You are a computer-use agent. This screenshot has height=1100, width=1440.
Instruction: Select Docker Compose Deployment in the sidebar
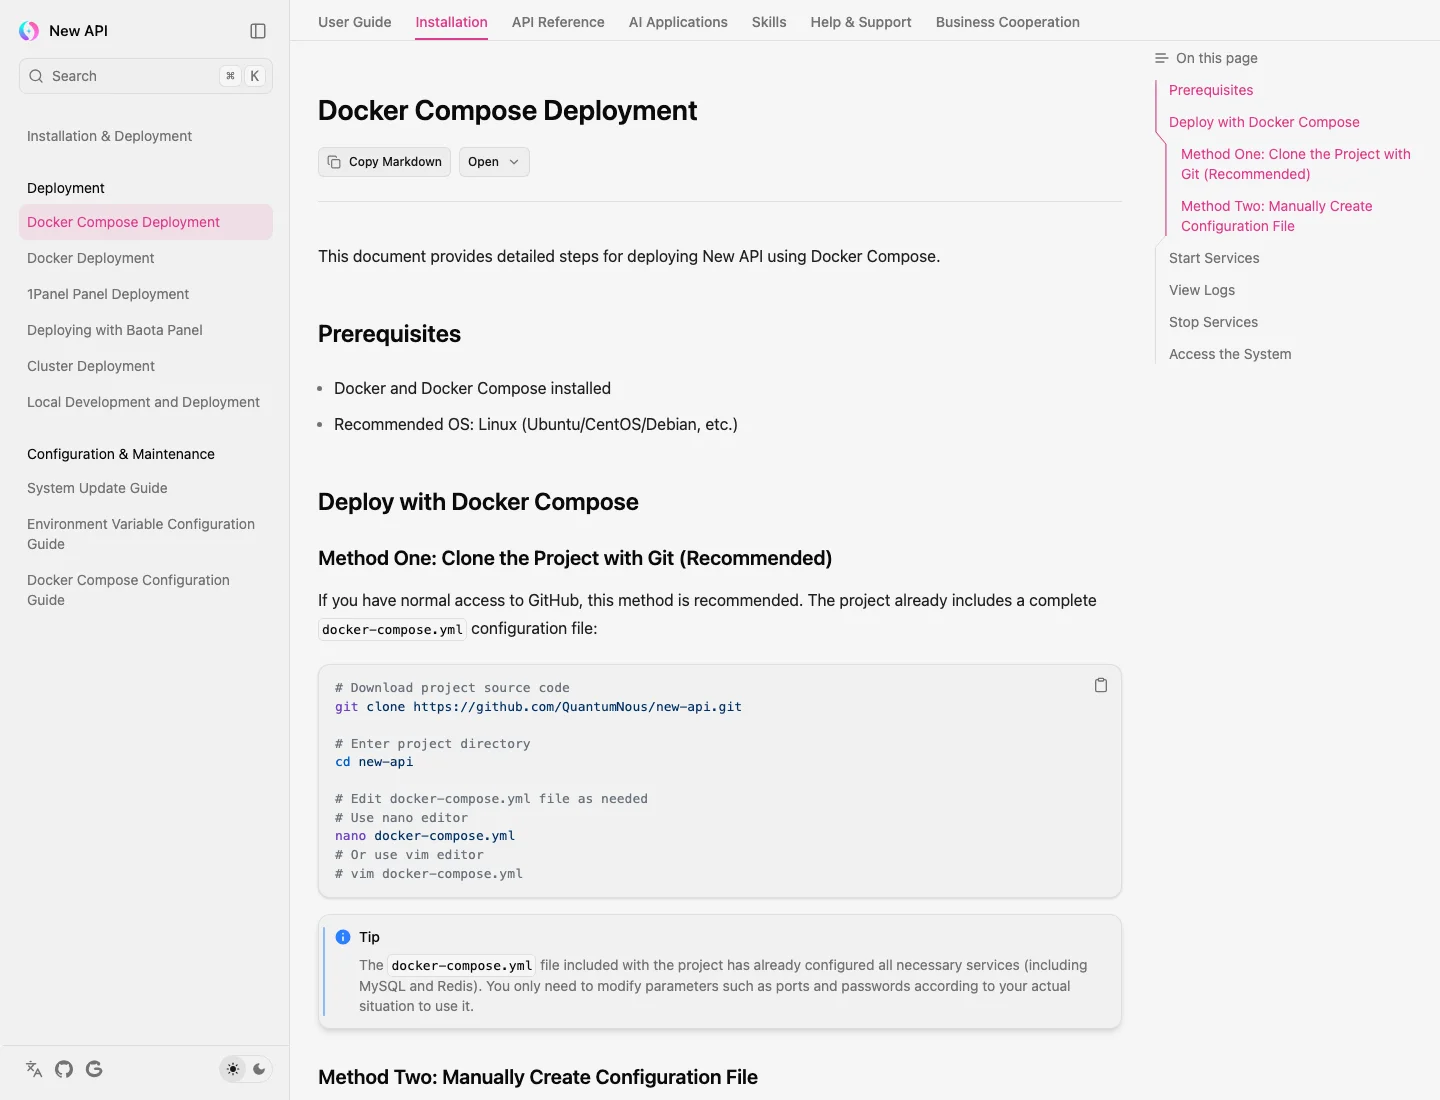pyautogui.click(x=146, y=222)
